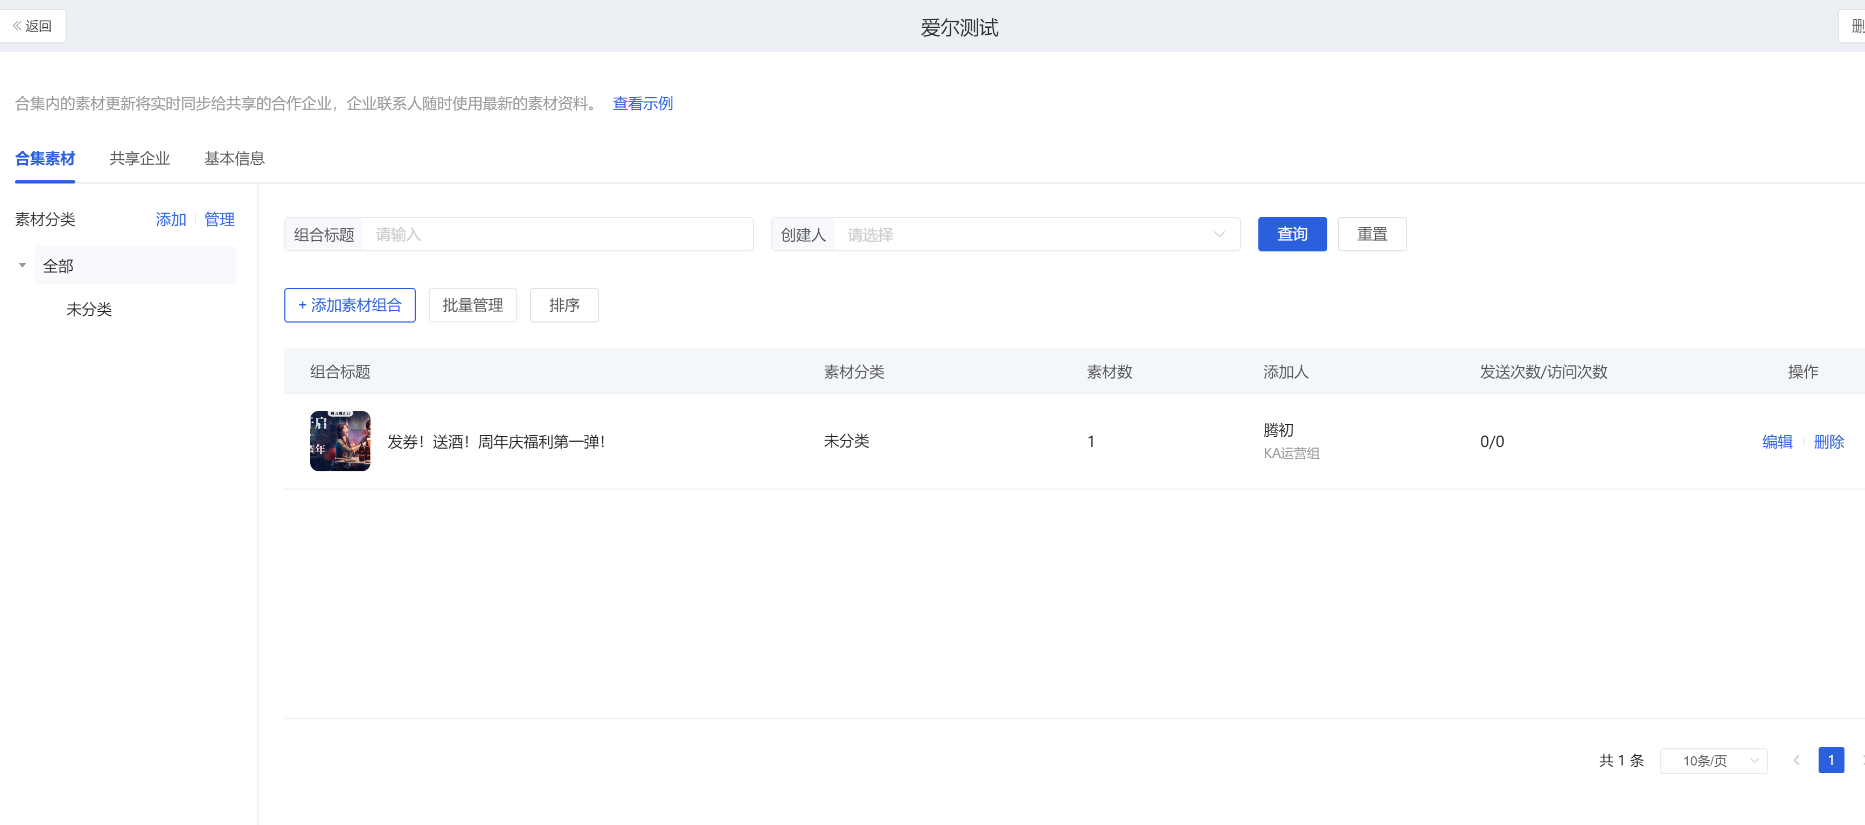This screenshot has height=825, width=1865.
Task: Switch to the 共享企业 tab
Action: click(140, 158)
